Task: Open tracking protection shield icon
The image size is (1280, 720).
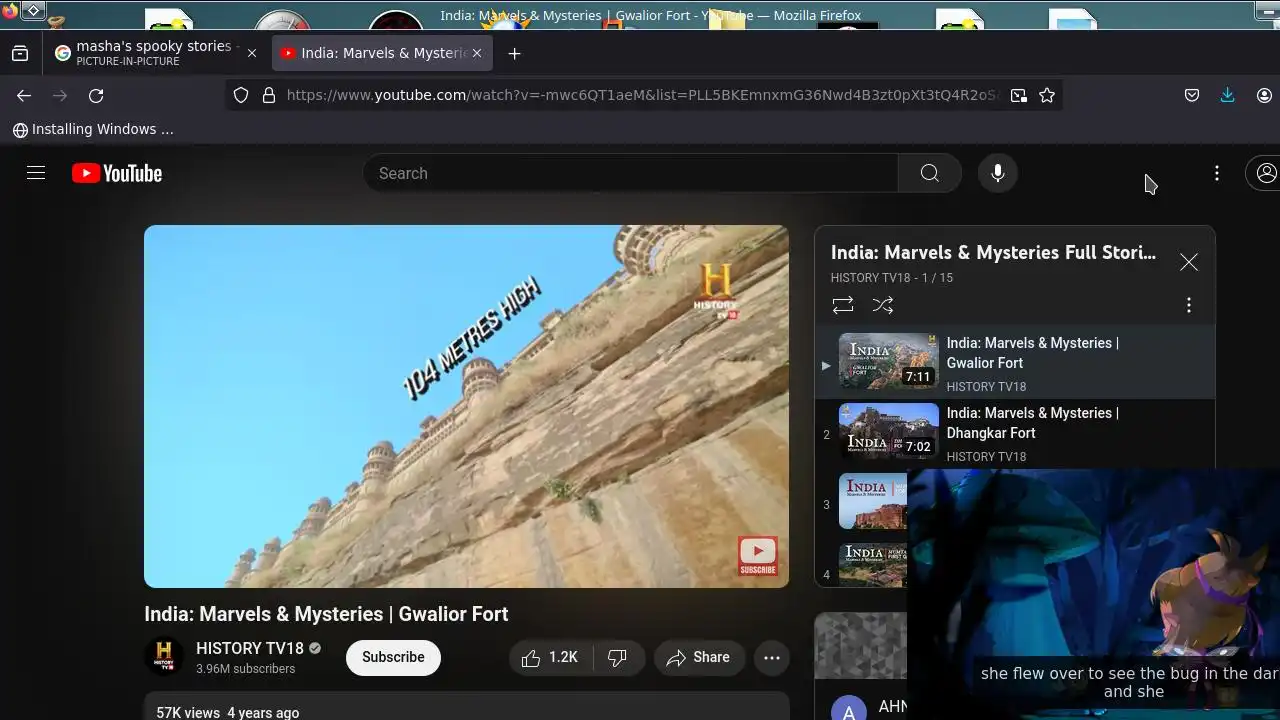Action: [241, 95]
